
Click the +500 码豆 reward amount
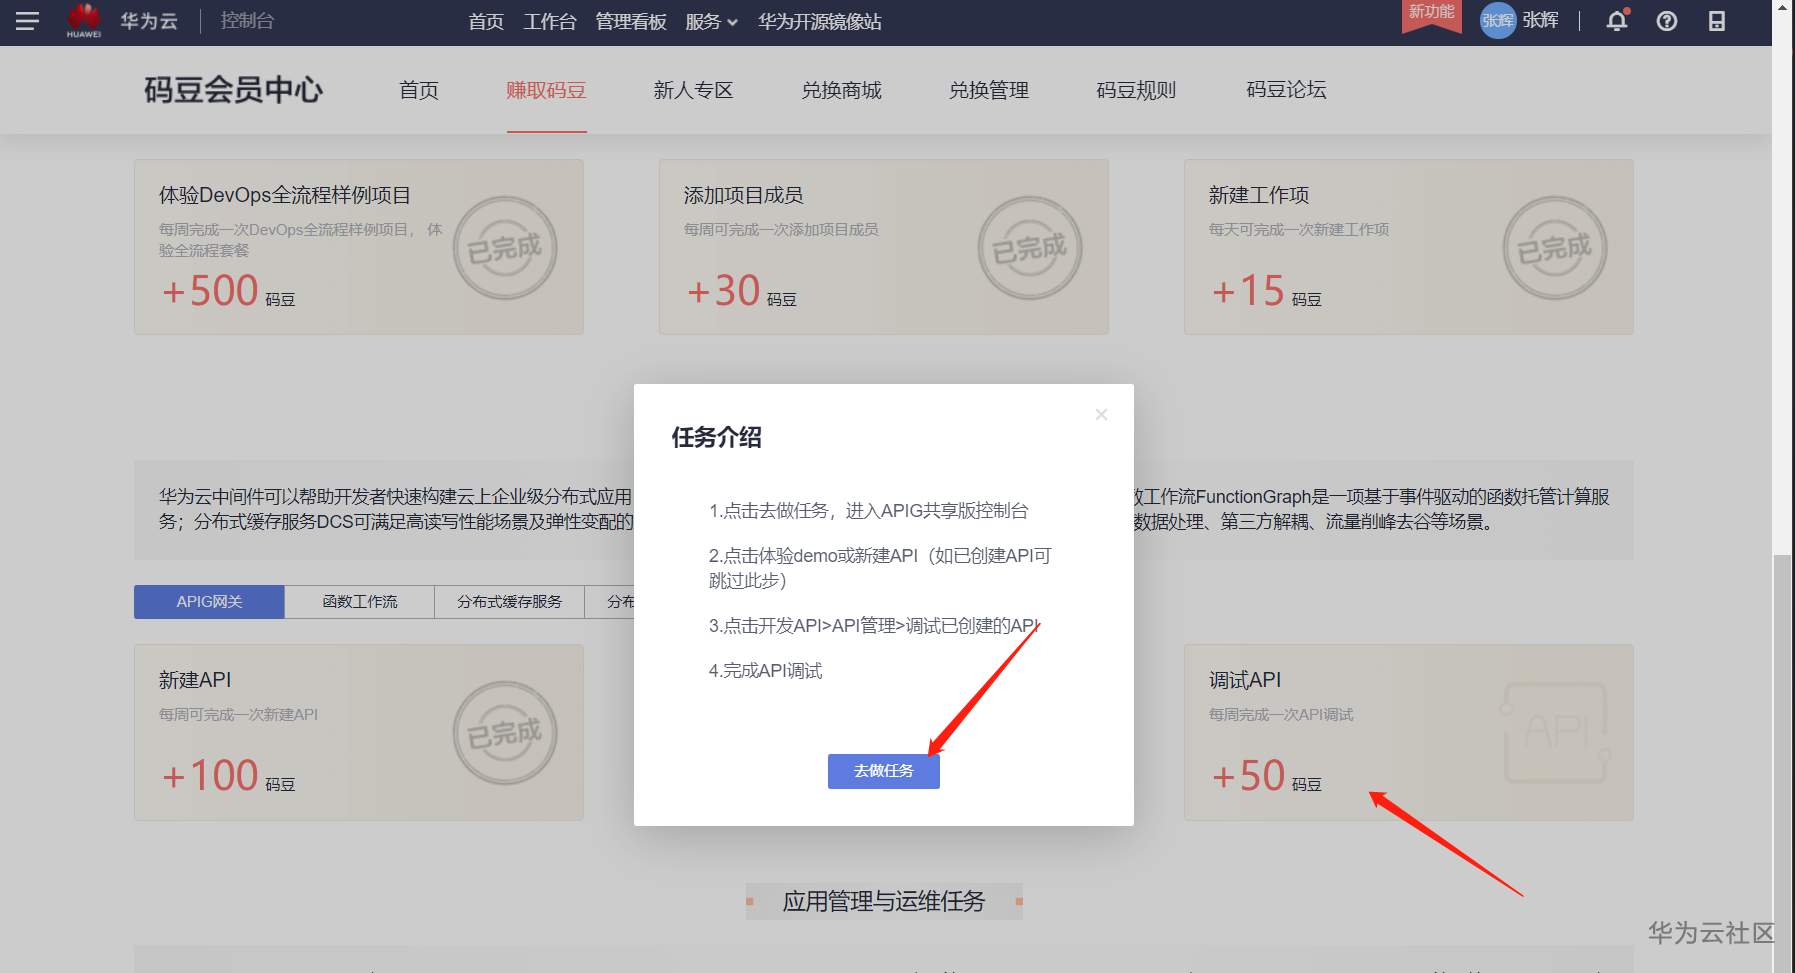click(228, 291)
